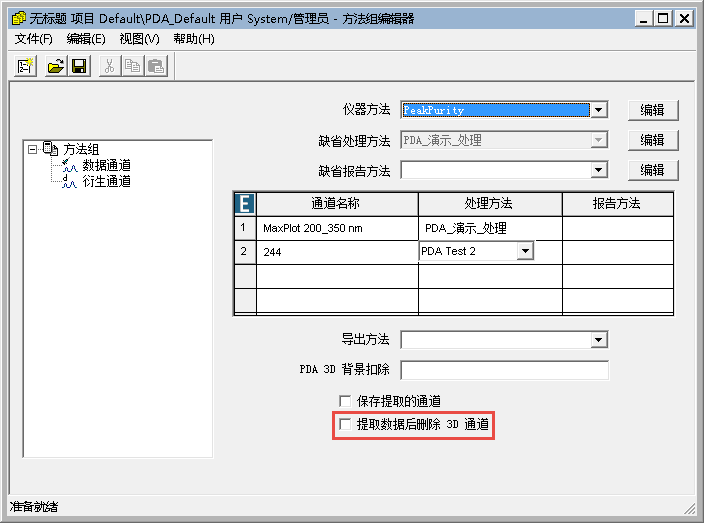Select 衍生通道 in the tree

[106, 181]
